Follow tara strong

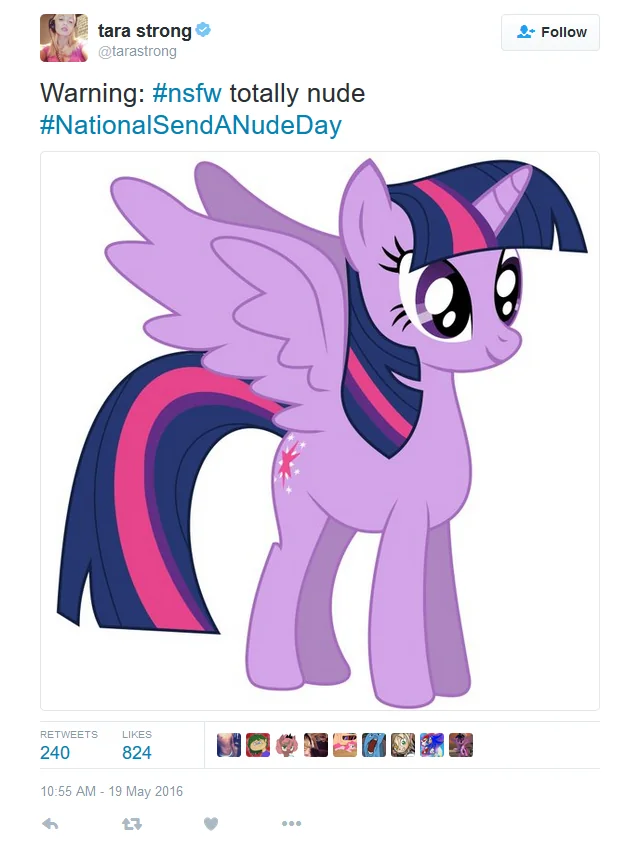550,32
